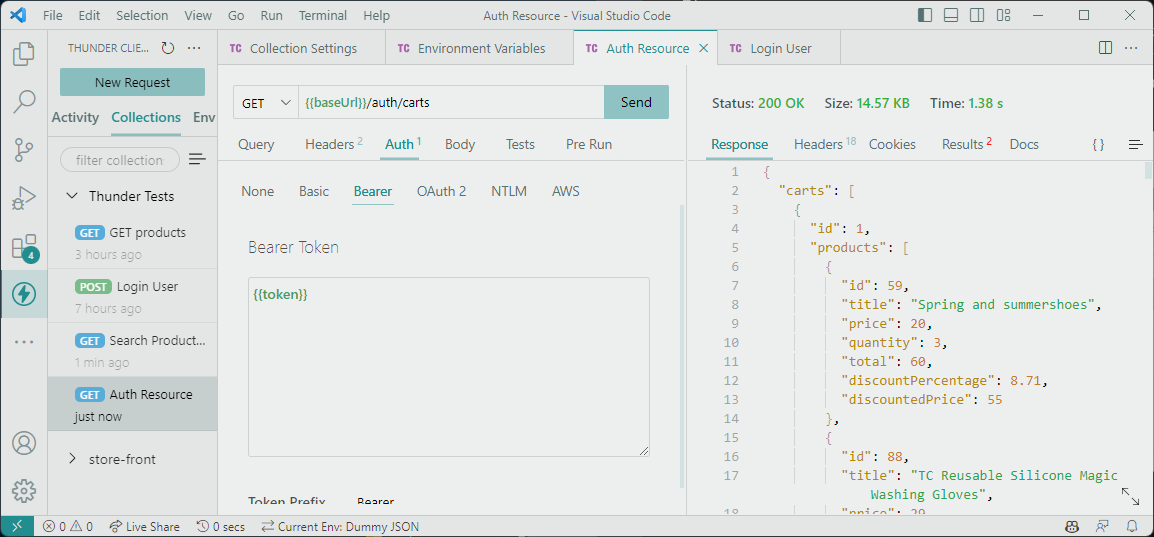Select OAuth 2 auth type
The height and width of the screenshot is (537, 1154).
tap(442, 192)
